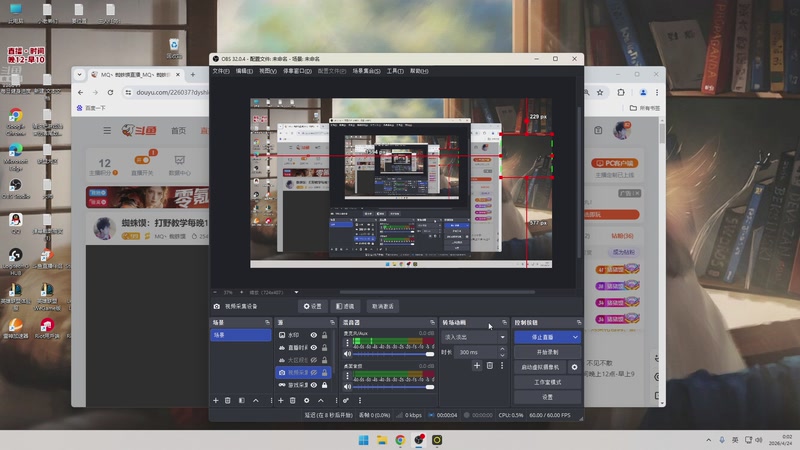Open mixer panel kebab menu at bottom
This screenshot has width=800, height=450.
[360, 401]
